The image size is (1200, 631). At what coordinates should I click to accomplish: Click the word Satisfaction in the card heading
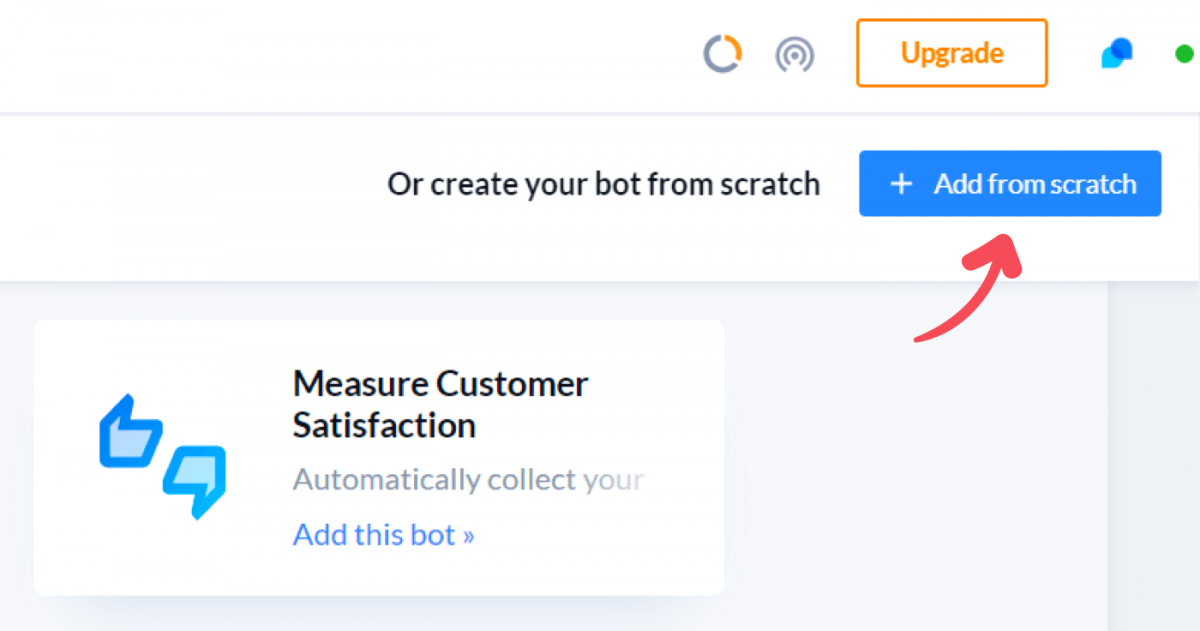[384, 426]
